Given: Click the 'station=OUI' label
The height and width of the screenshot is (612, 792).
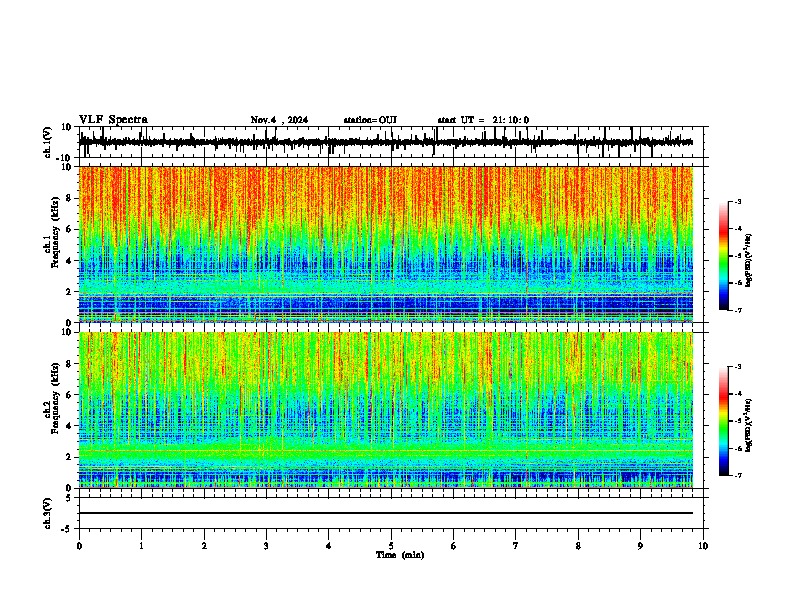Looking at the screenshot, I should pos(370,120).
